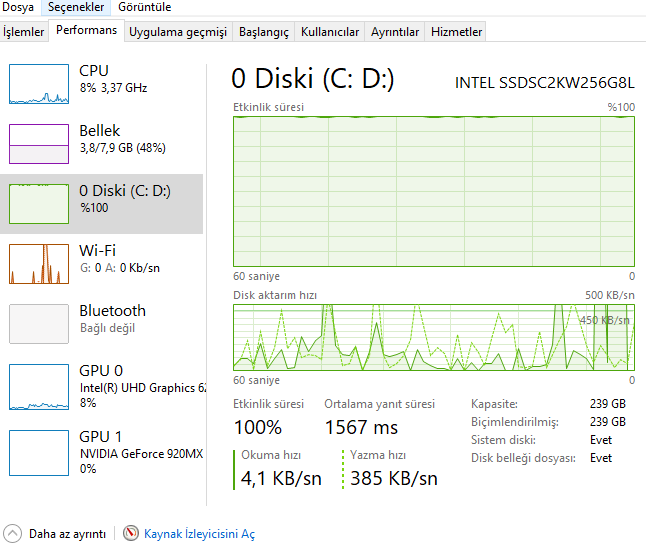Go to the Başlangıç tab

(264, 32)
